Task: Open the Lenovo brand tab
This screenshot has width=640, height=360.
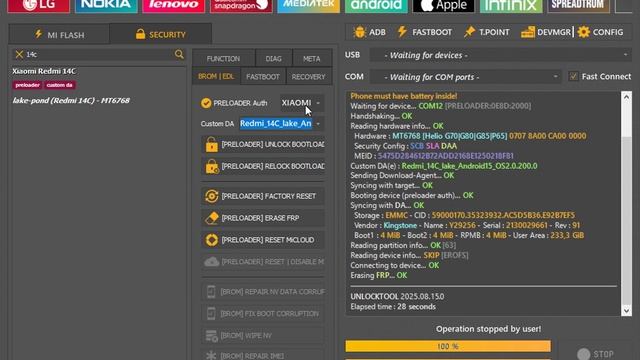Action: (173, 6)
